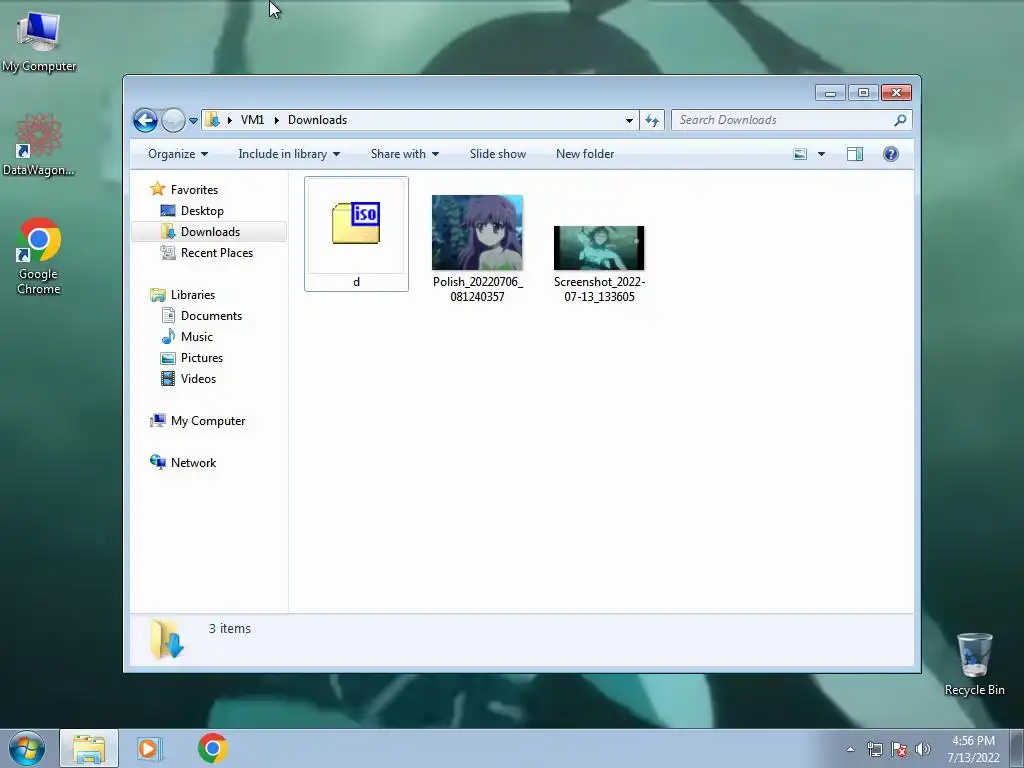This screenshot has width=1024, height=768.
Task: Click the Forward navigation arrow
Action: (x=173, y=120)
